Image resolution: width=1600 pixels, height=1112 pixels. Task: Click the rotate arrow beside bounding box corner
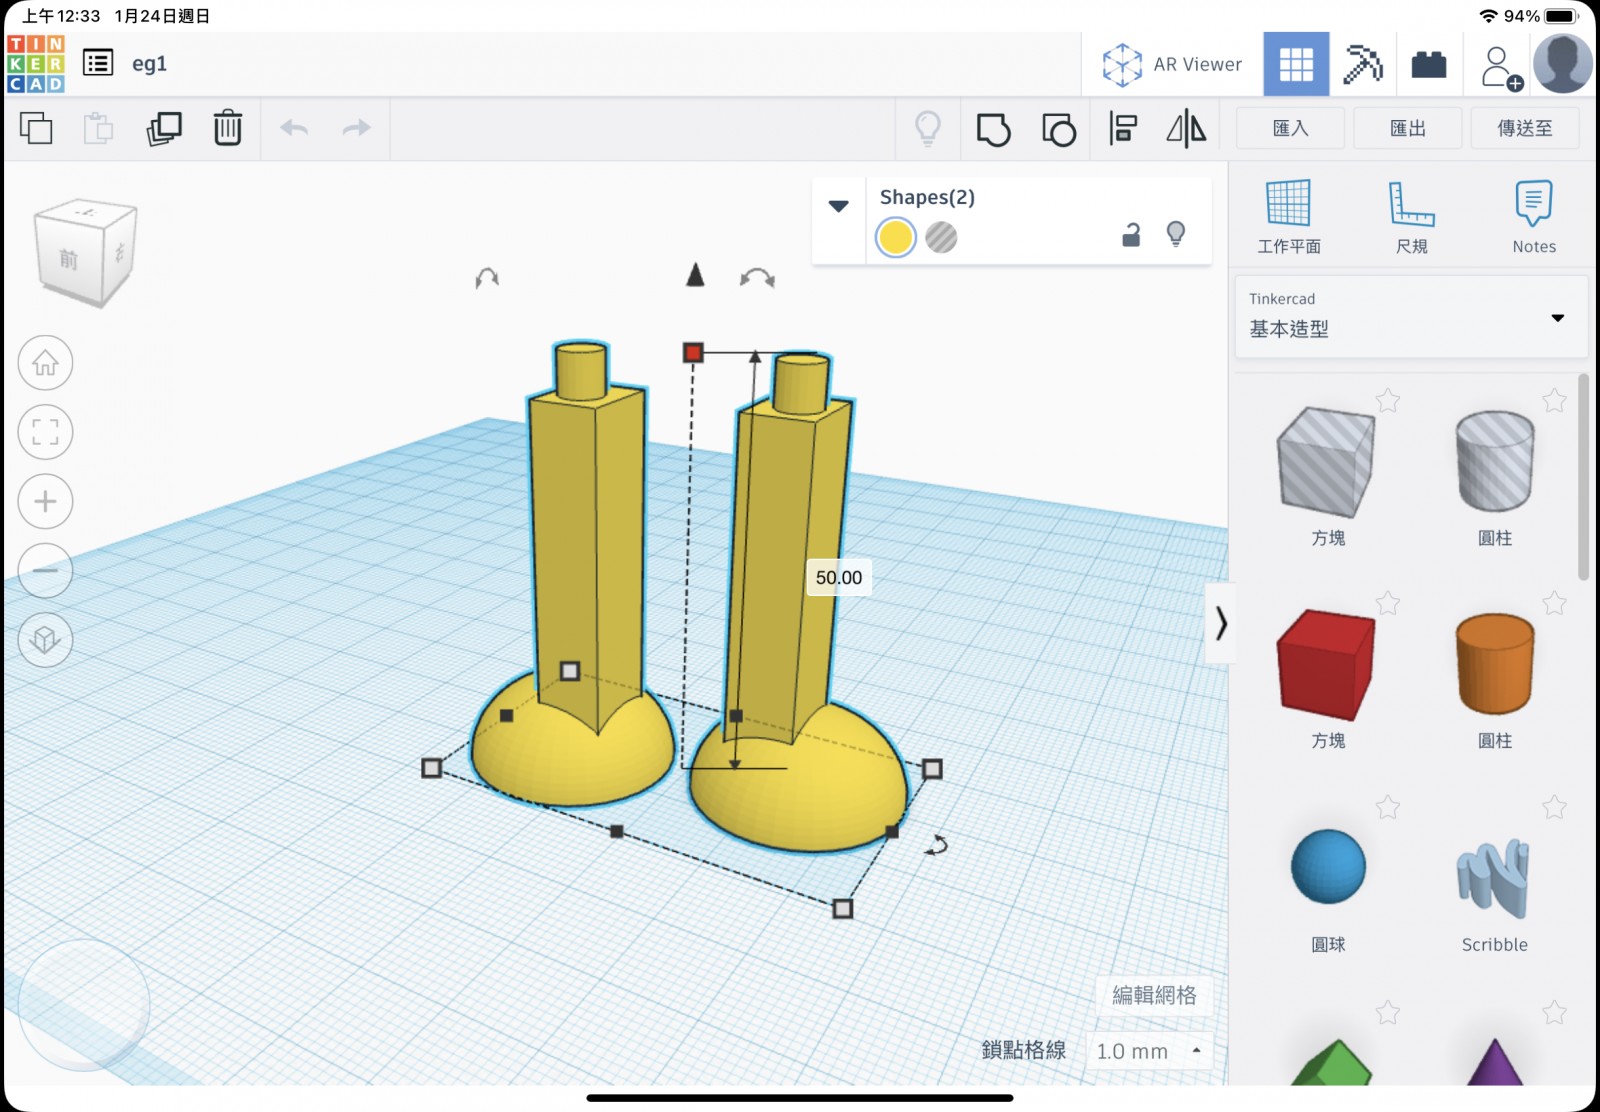coord(936,846)
